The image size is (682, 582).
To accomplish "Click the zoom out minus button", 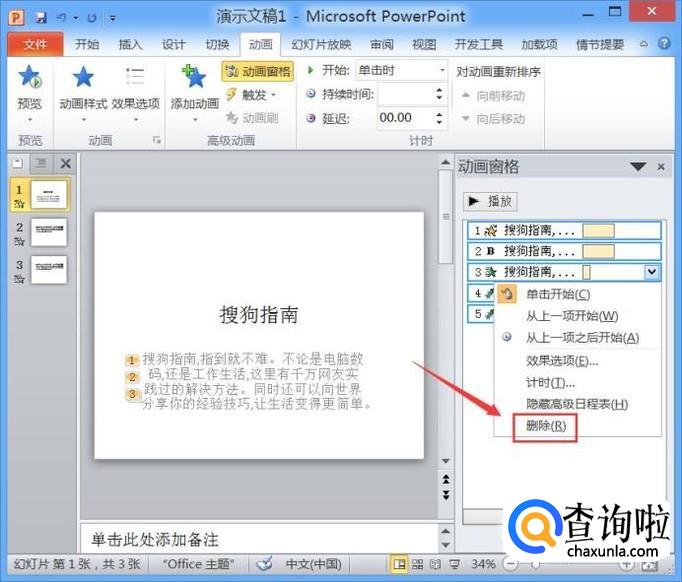I will [511, 565].
